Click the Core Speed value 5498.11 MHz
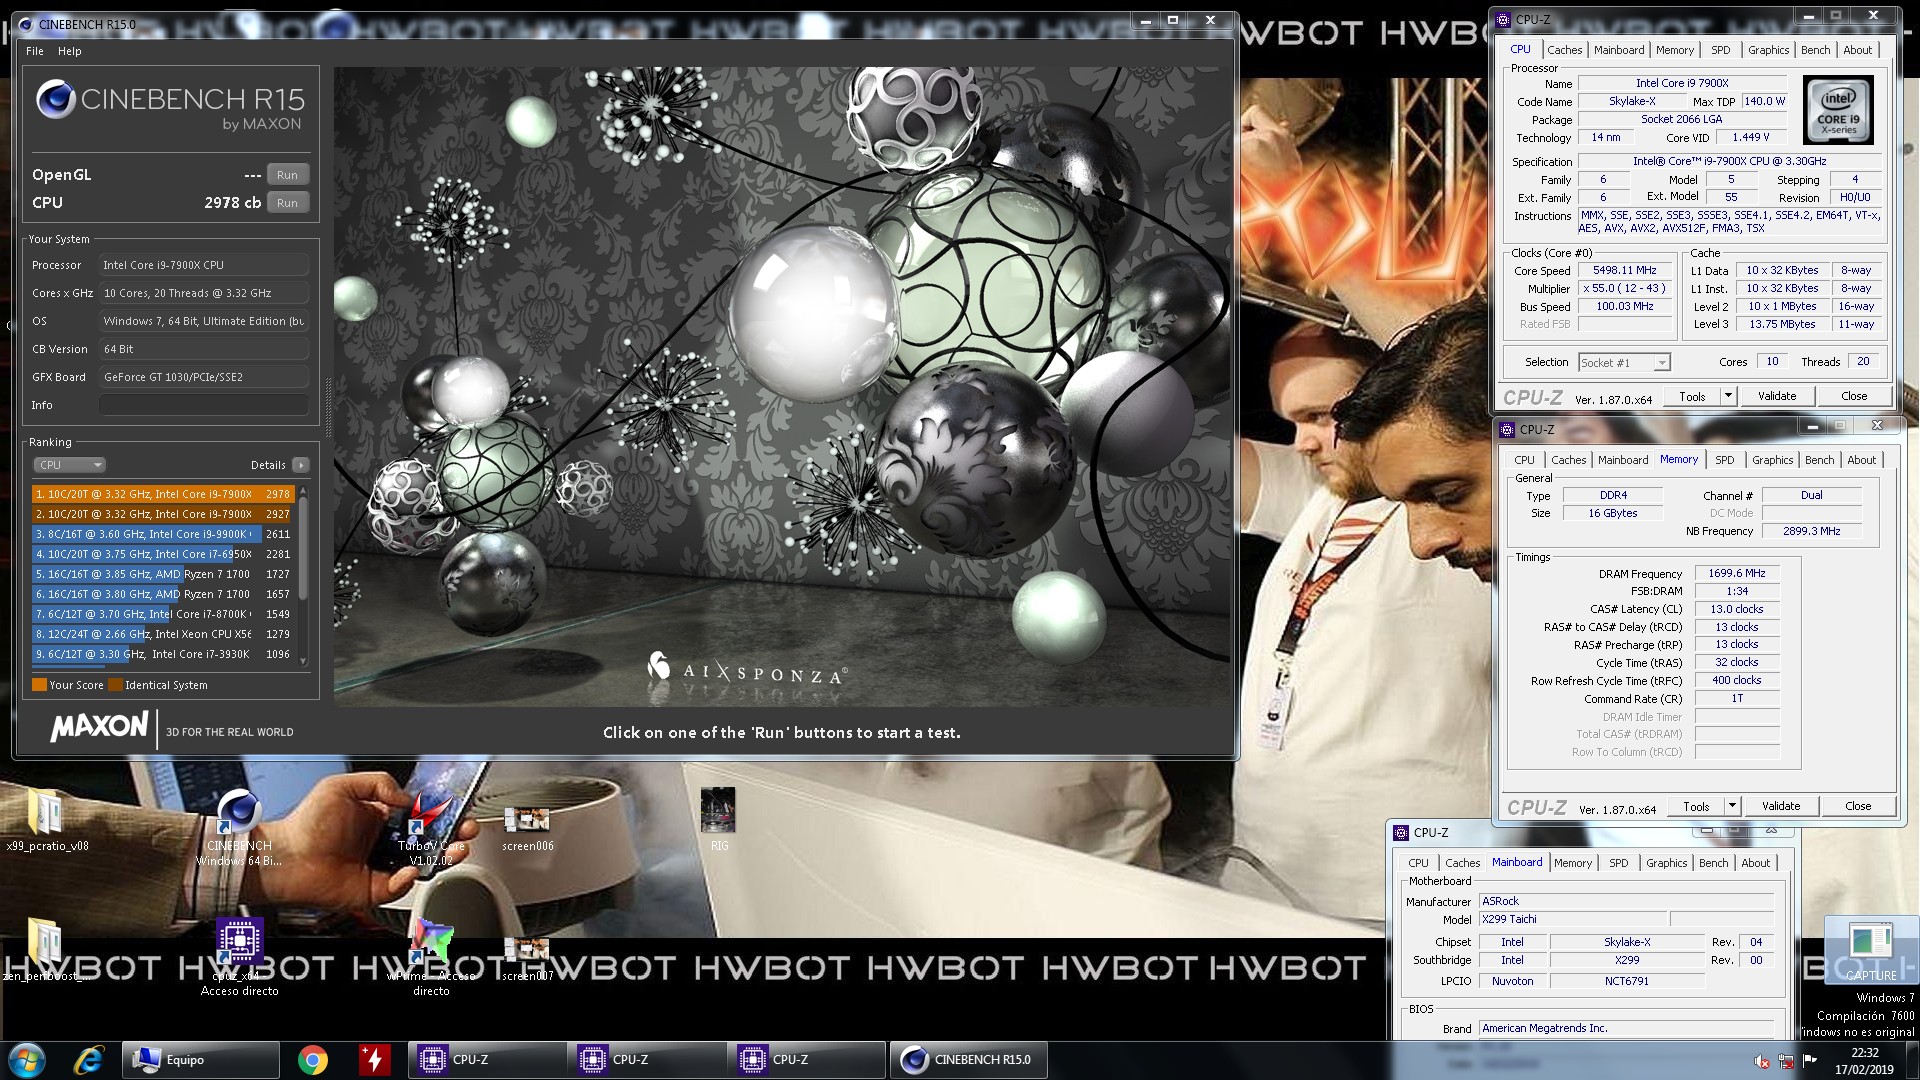Image resolution: width=1920 pixels, height=1080 pixels. 1625,271
